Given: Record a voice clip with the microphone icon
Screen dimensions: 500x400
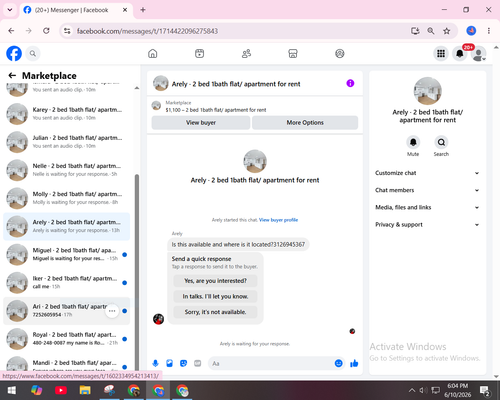Looking at the screenshot, I should click(x=156, y=363).
